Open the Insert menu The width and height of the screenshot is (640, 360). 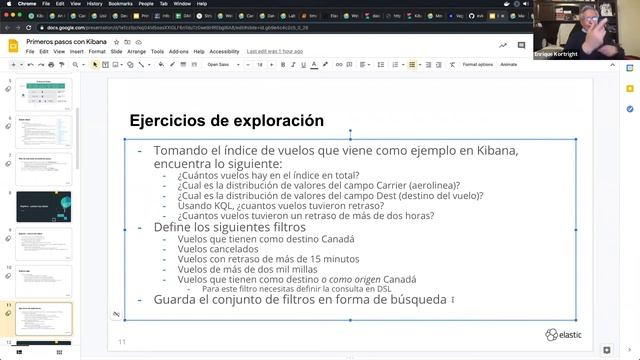(x=76, y=51)
